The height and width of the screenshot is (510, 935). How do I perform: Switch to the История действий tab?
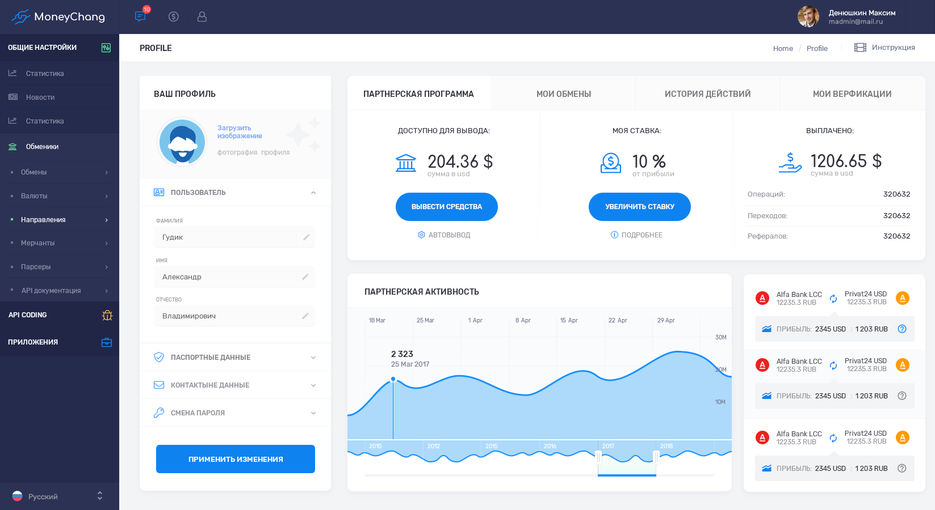(x=708, y=94)
